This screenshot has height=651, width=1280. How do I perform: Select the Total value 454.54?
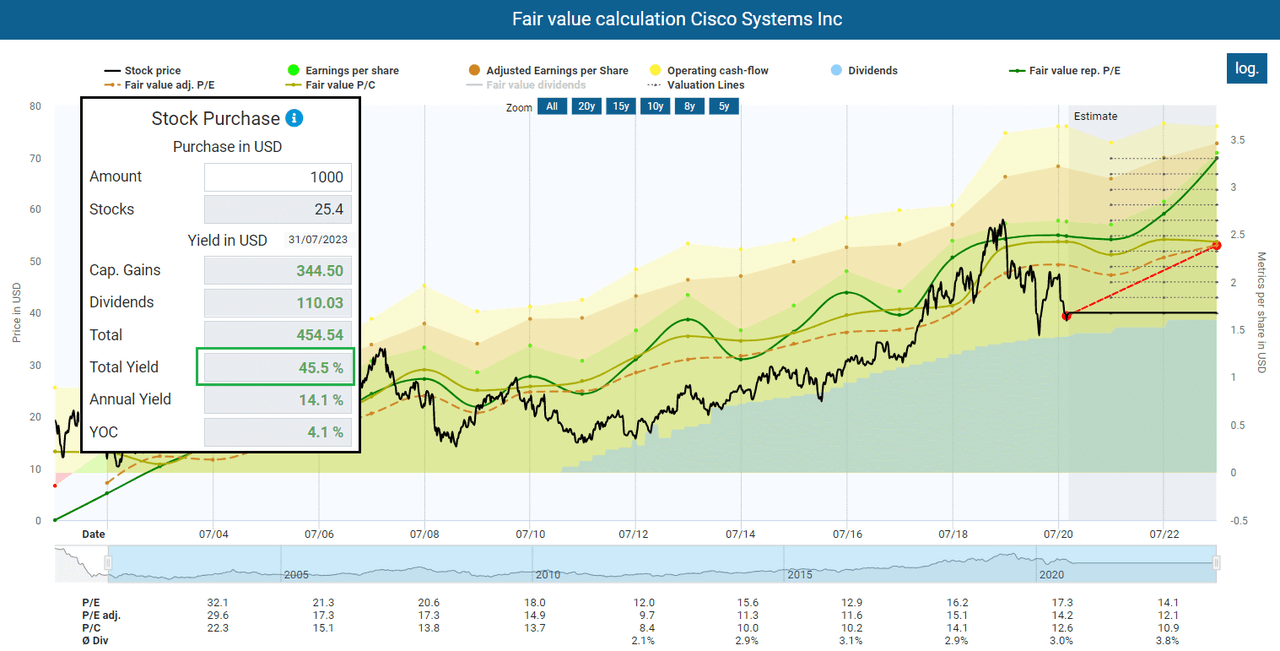[x=278, y=334]
